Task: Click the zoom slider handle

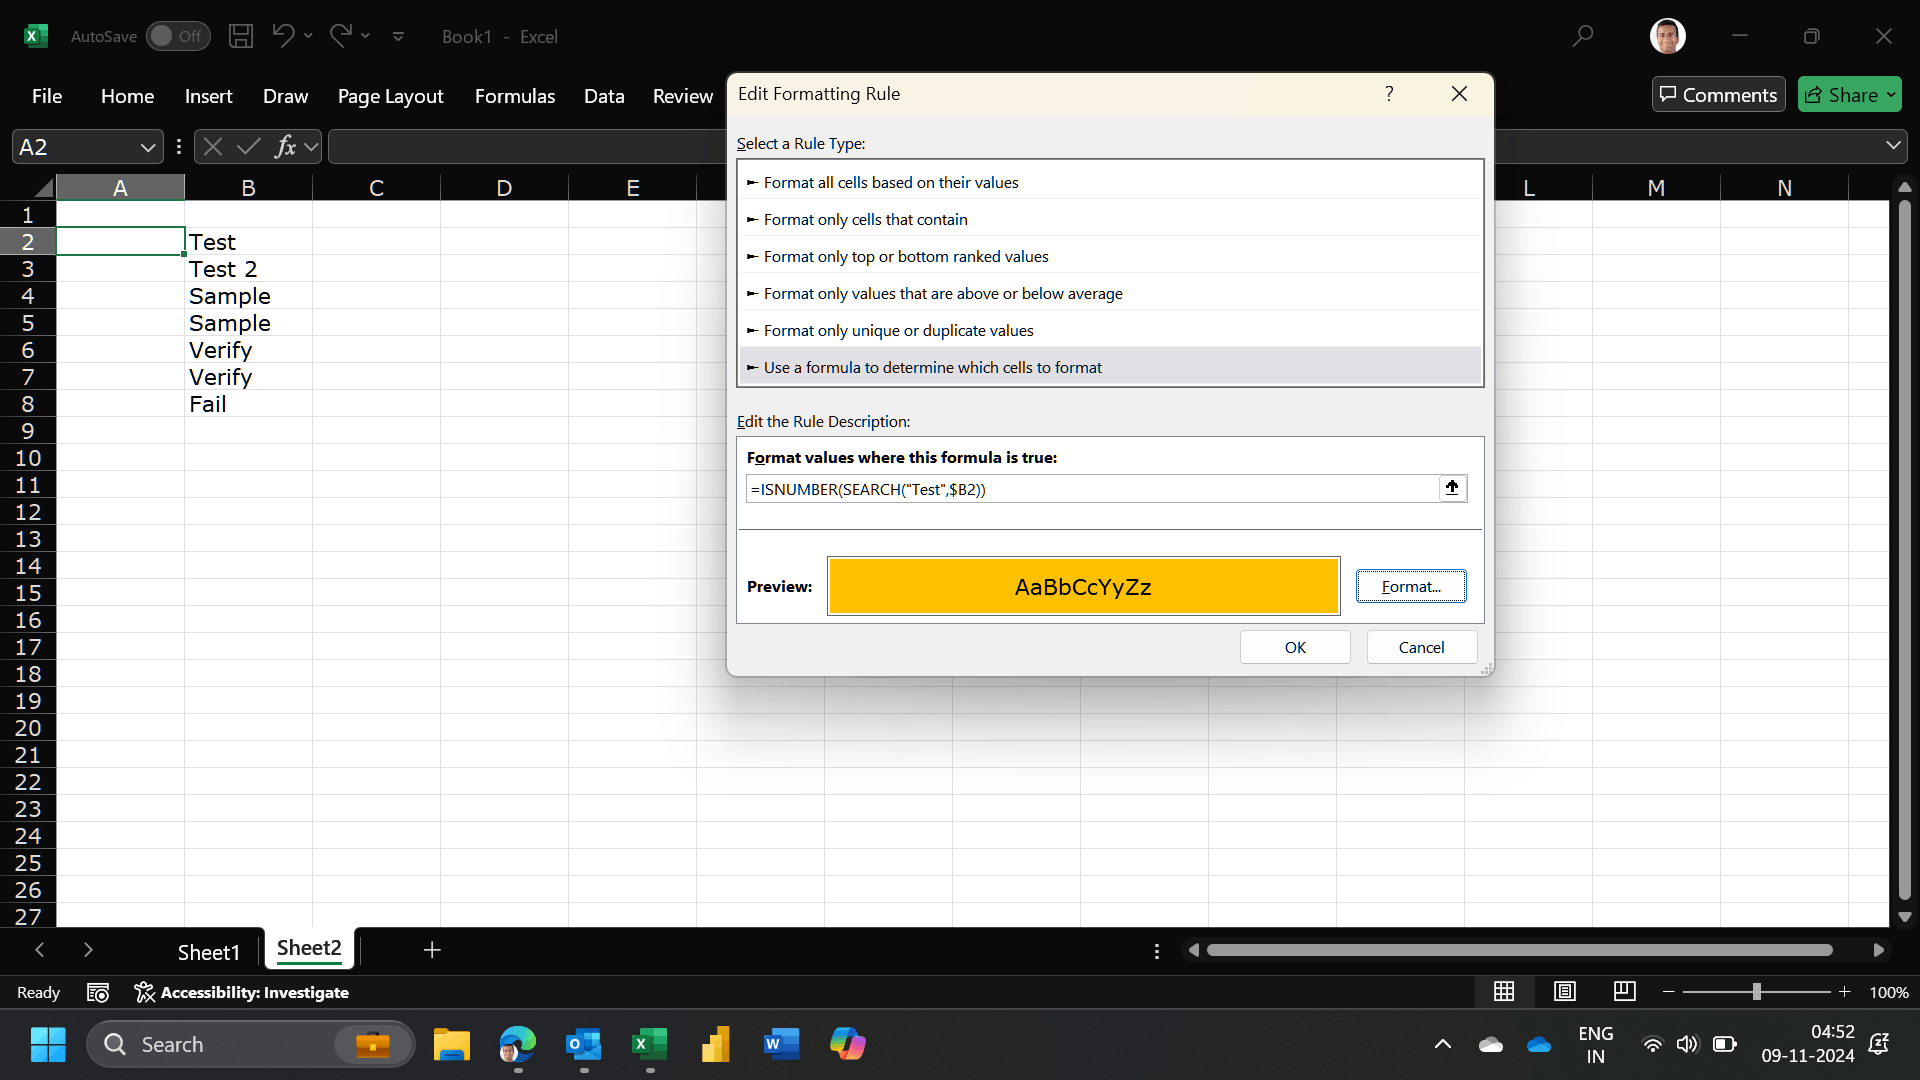Action: (x=1756, y=992)
